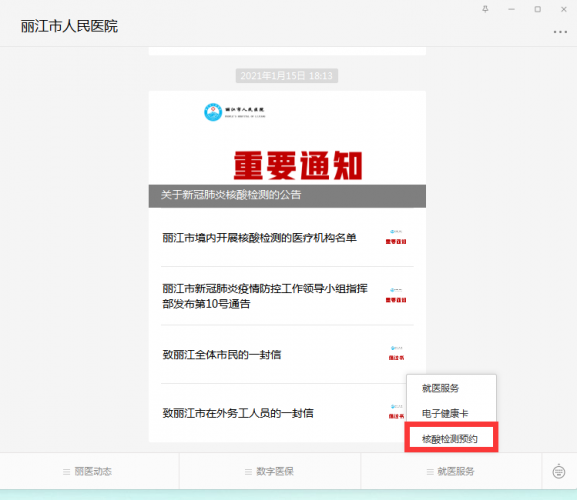
Task: Close the chat window
Action: click(564, 9)
